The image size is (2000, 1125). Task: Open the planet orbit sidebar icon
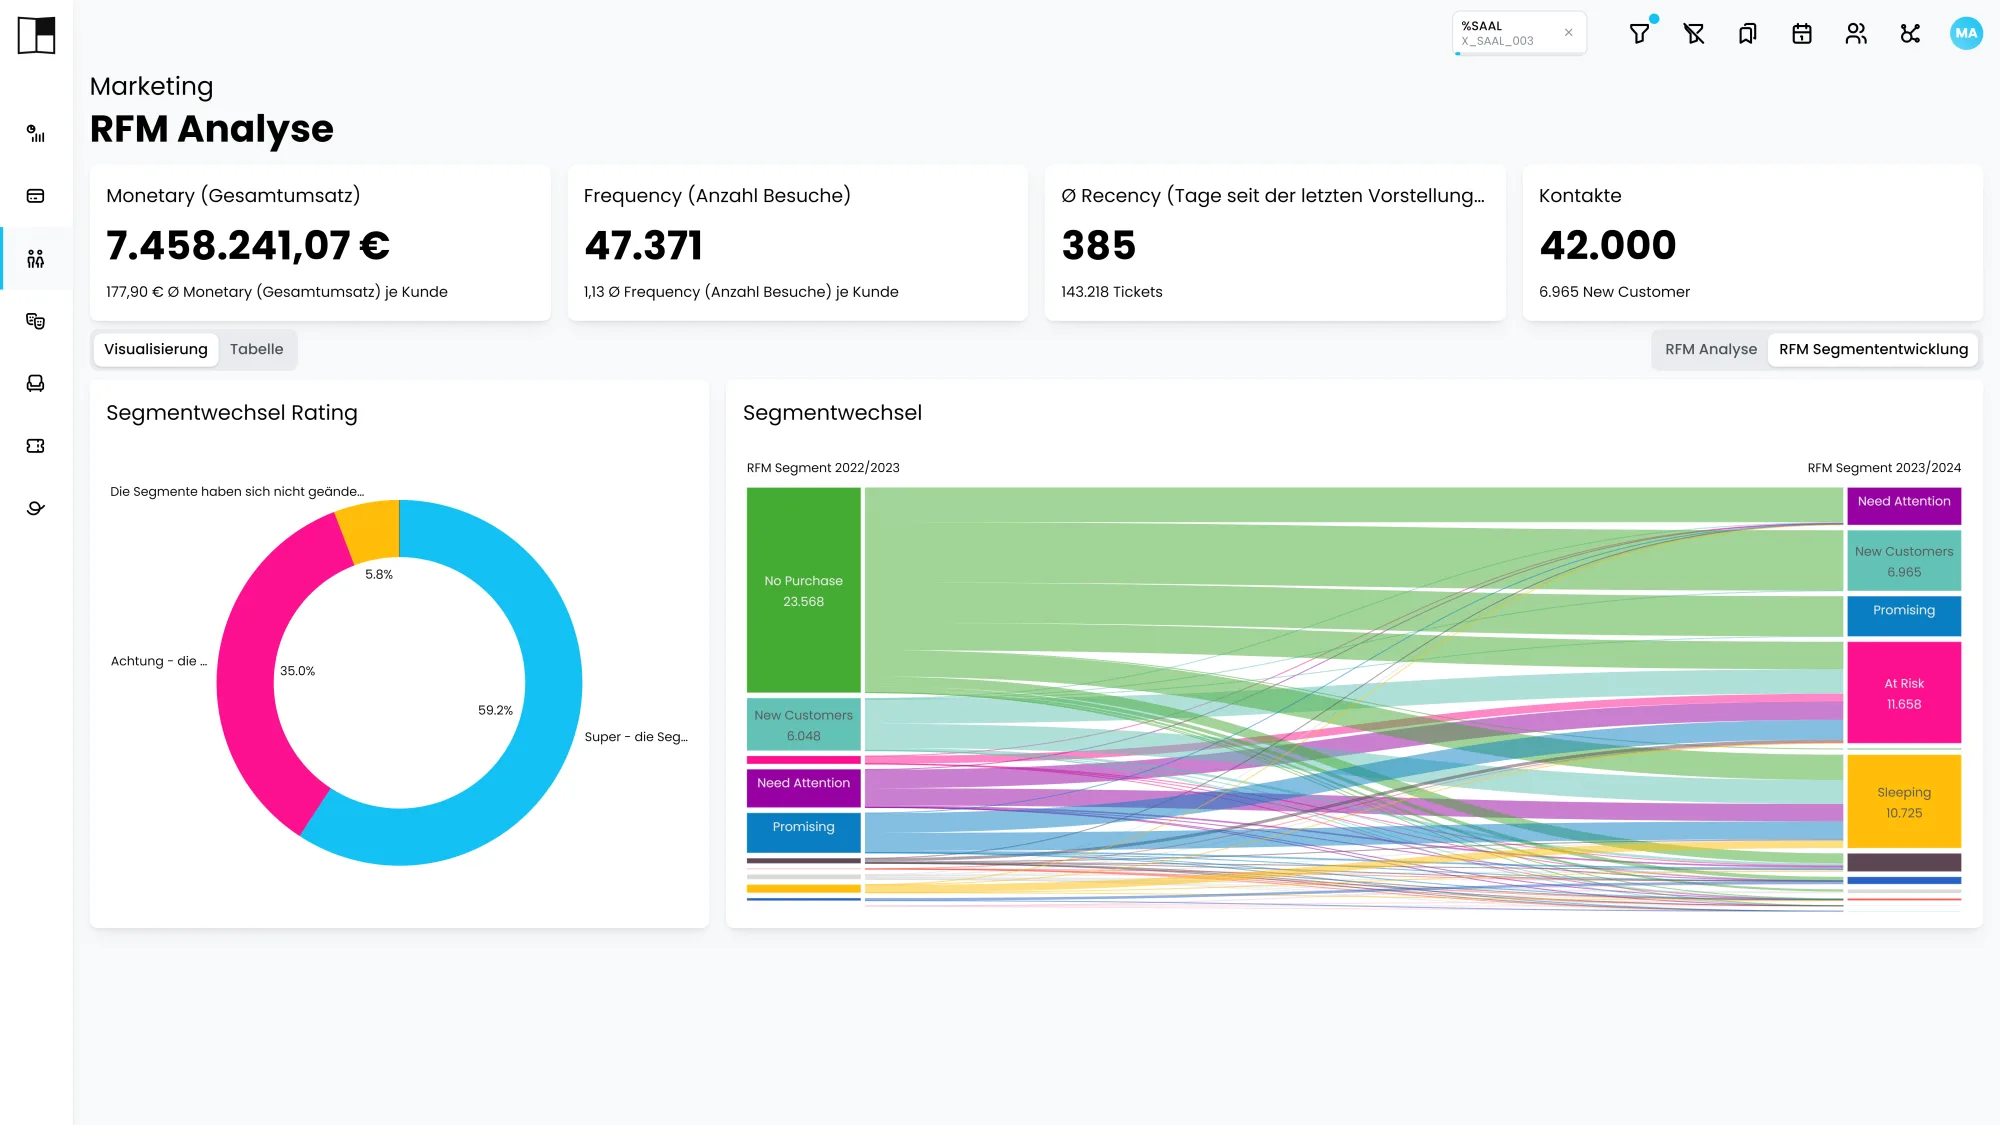pos(36,508)
